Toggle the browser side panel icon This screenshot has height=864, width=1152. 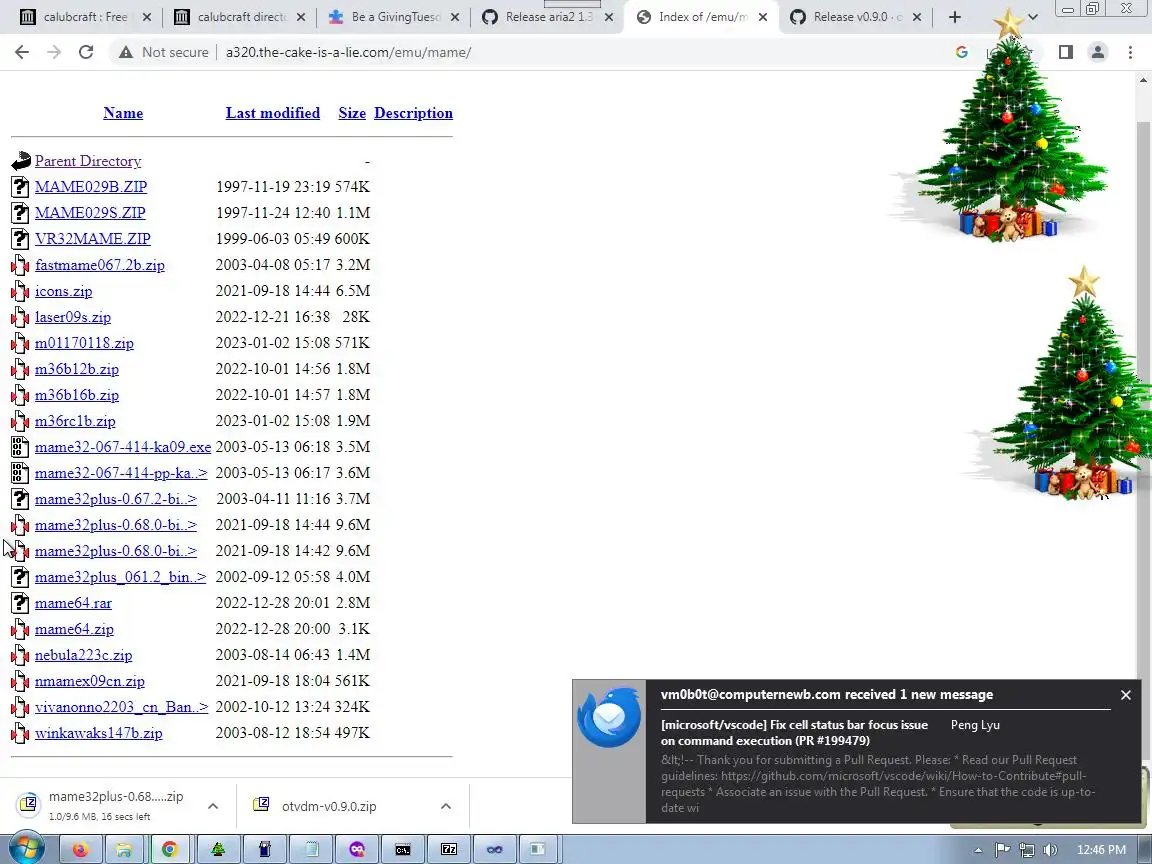(1065, 52)
